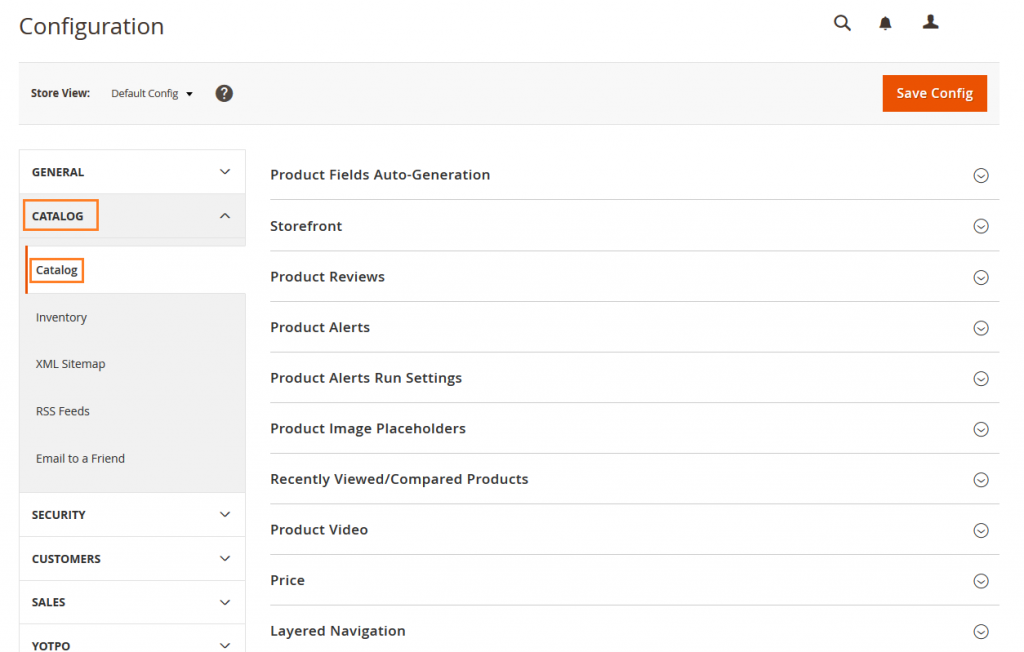Select the SALES sidebar heading
The image size is (1024, 652).
(x=48, y=602)
